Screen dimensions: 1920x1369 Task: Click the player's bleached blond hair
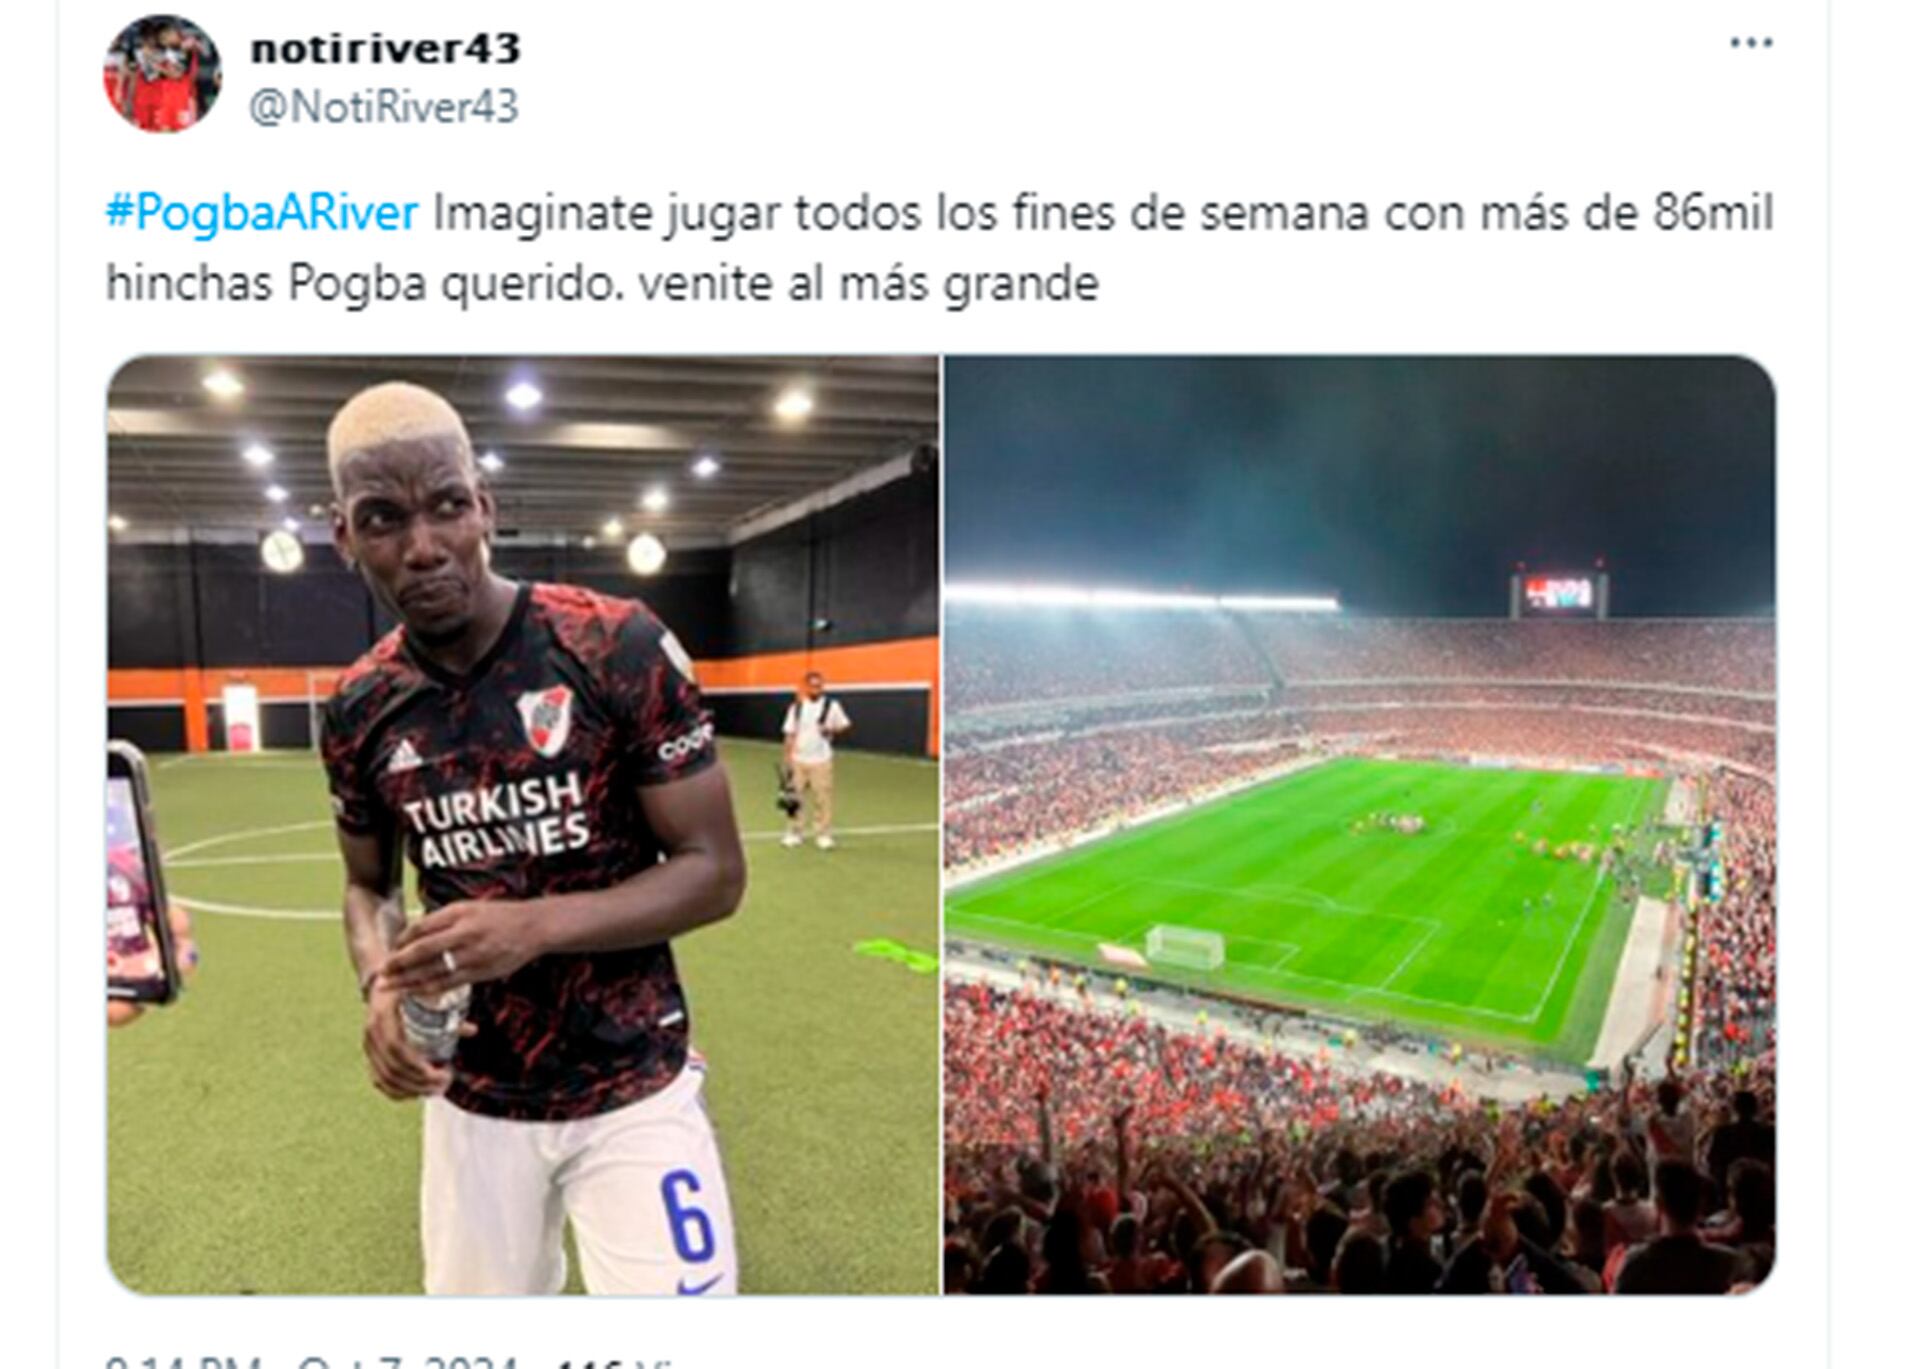tap(397, 431)
